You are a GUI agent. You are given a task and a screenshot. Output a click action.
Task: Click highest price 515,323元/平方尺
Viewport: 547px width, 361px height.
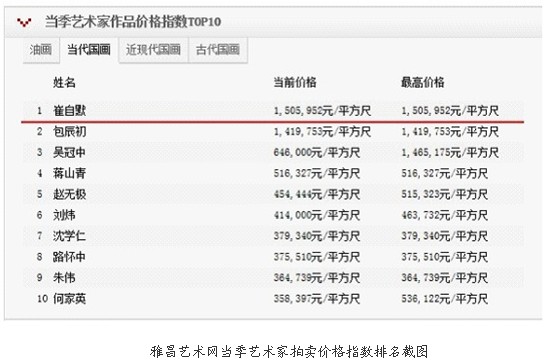[444, 195]
